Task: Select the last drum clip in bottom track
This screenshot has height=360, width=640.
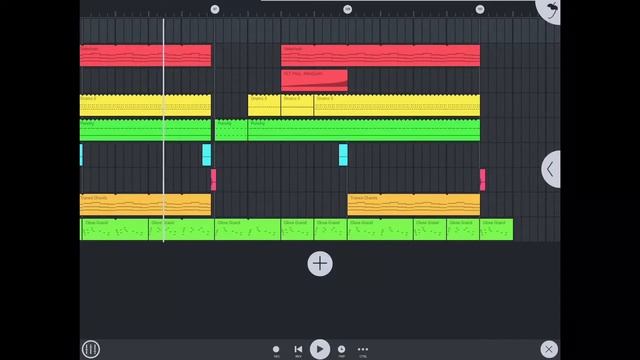Action: pos(496,229)
